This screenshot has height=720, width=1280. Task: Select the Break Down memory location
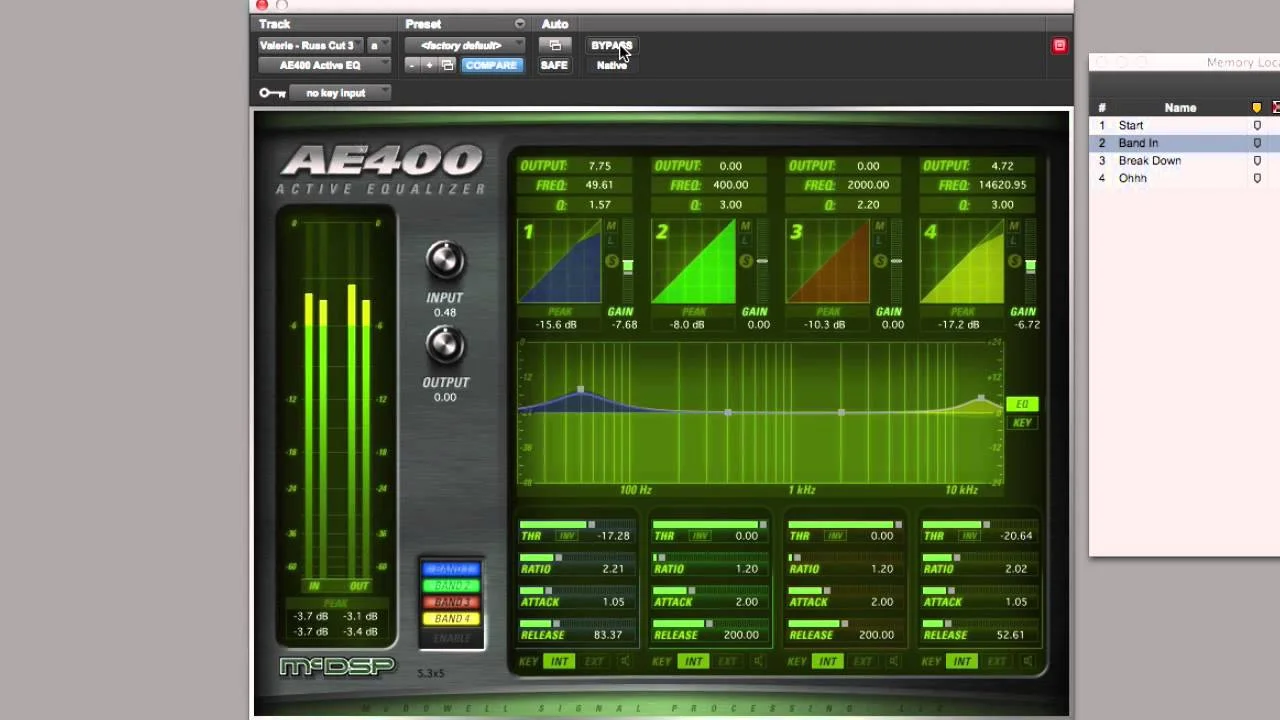pyautogui.click(x=1149, y=160)
